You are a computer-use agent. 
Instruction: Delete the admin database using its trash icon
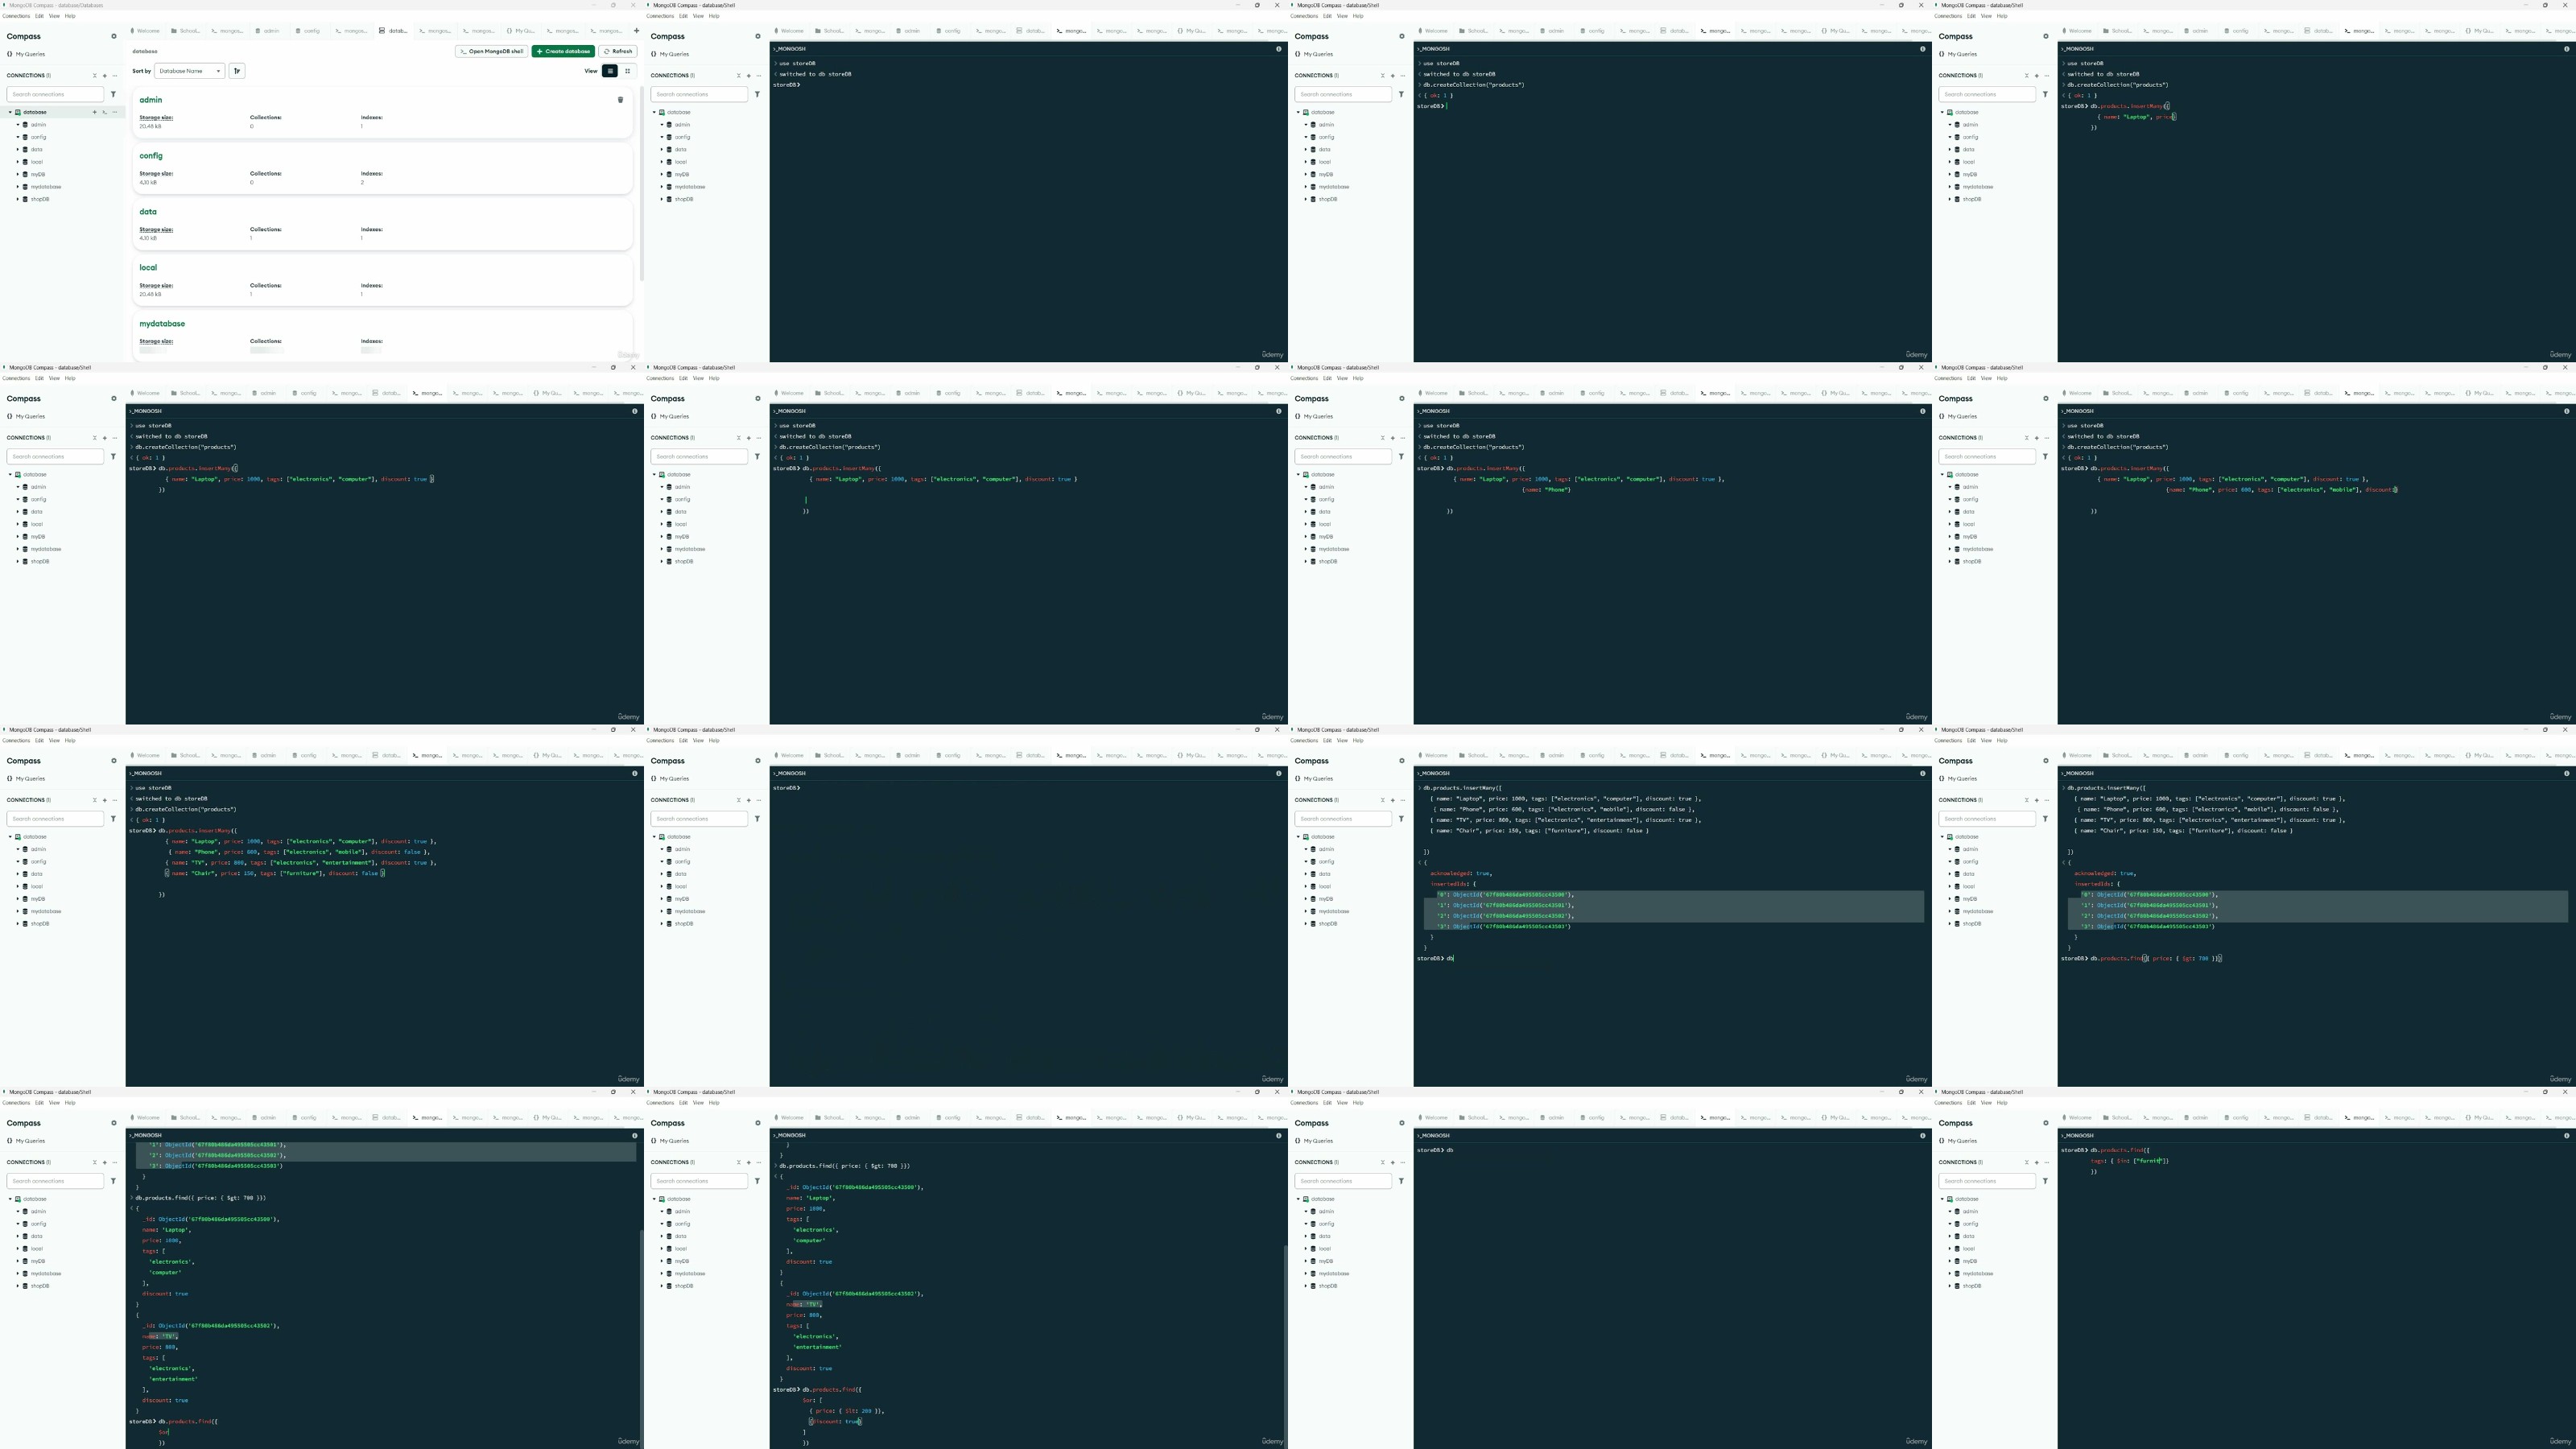coord(620,100)
